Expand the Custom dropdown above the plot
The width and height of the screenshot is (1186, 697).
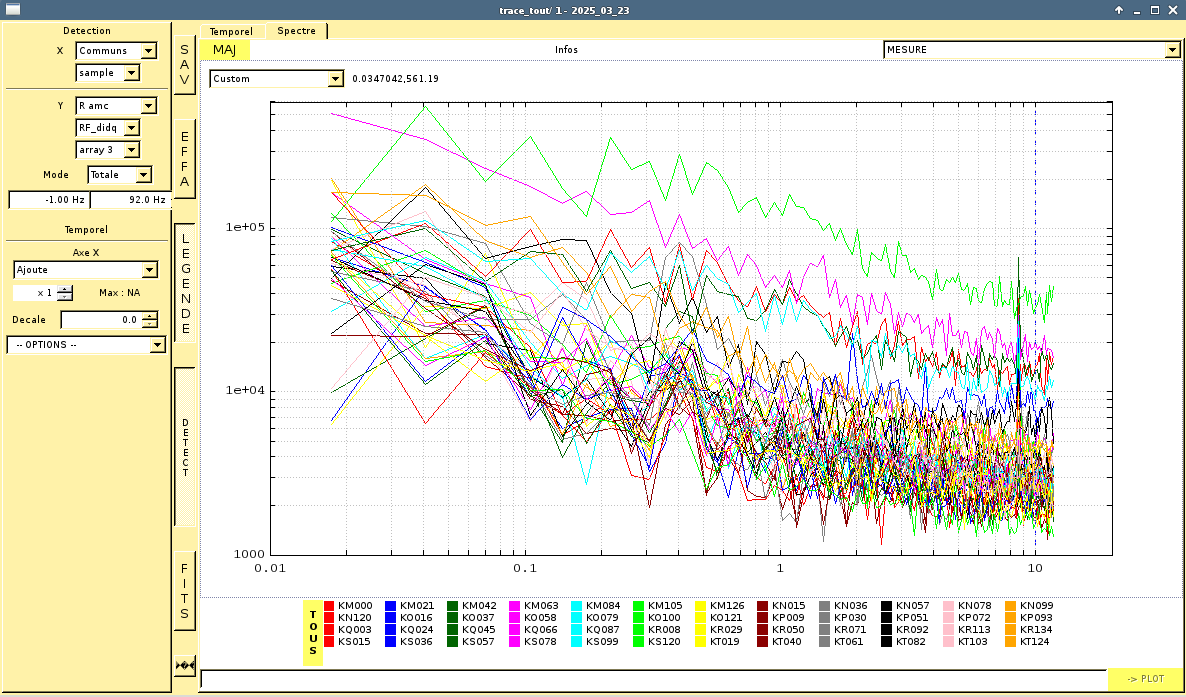pyautogui.click(x=276, y=79)
